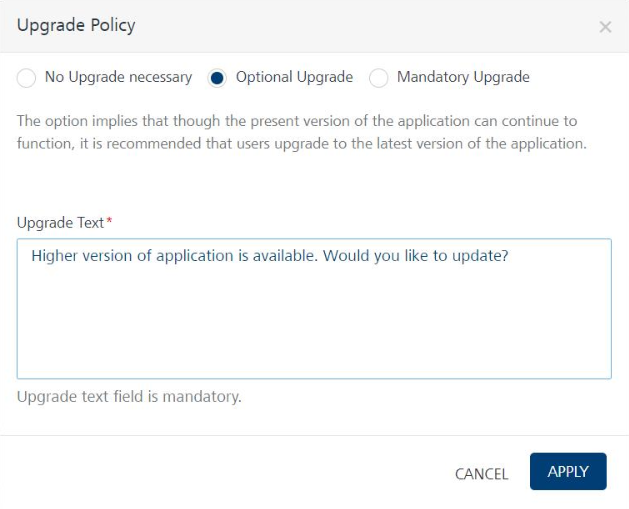Screen dimensions: 629x509
Task: Click the option description paragraph
Action: click(300, 132)
